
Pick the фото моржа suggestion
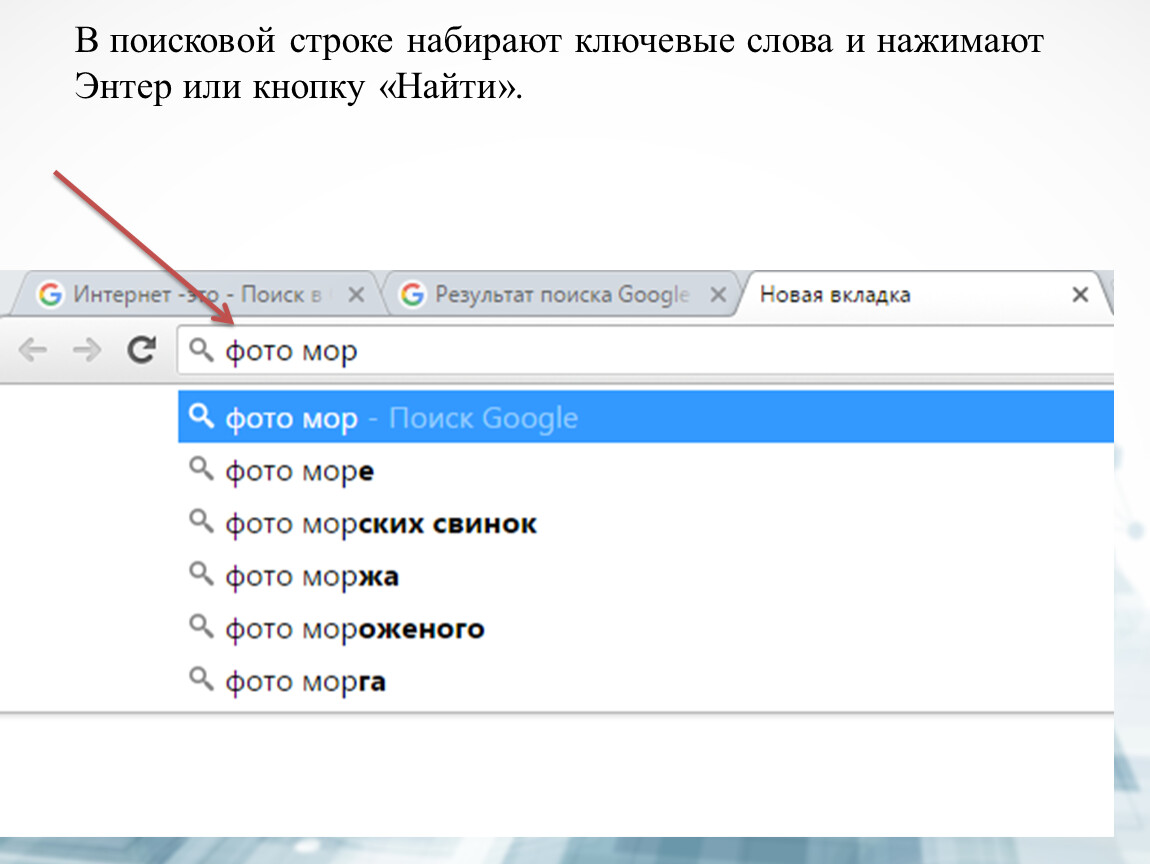click(x=645, y=576)
